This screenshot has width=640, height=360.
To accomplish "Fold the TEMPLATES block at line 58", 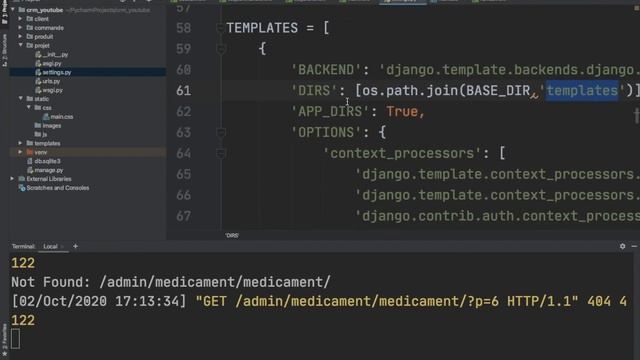I will 221,28.
